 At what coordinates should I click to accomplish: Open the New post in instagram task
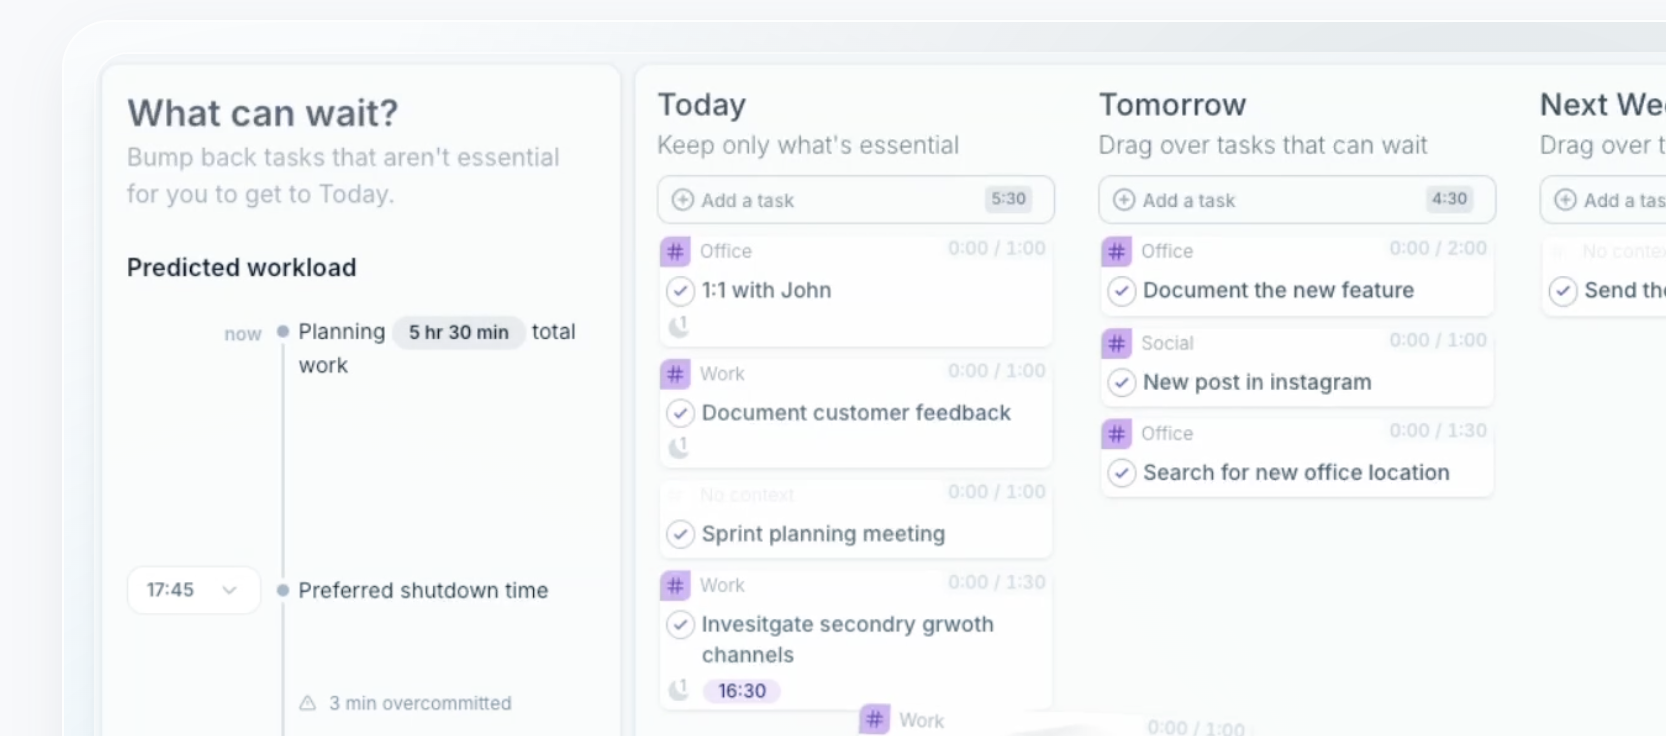pos(1257,382)
